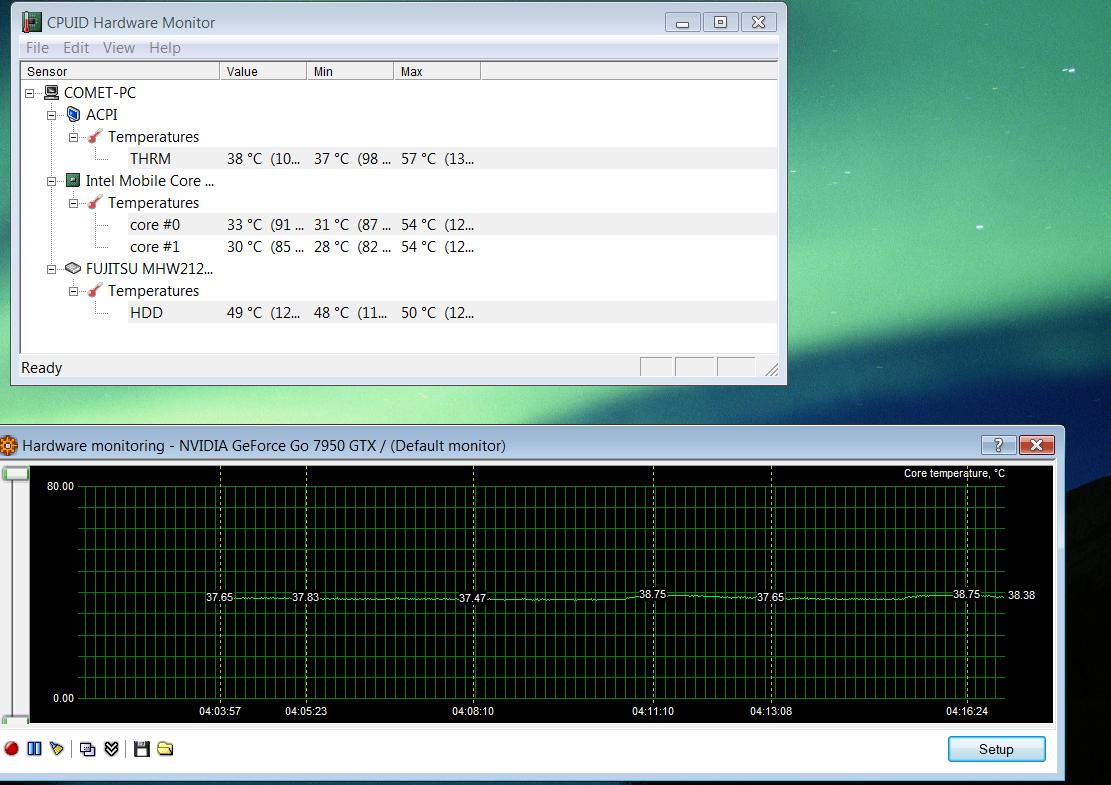1111x785 pixels.
Task: Click the FUJITSU MHW212 label
Action: pos(149,268)
